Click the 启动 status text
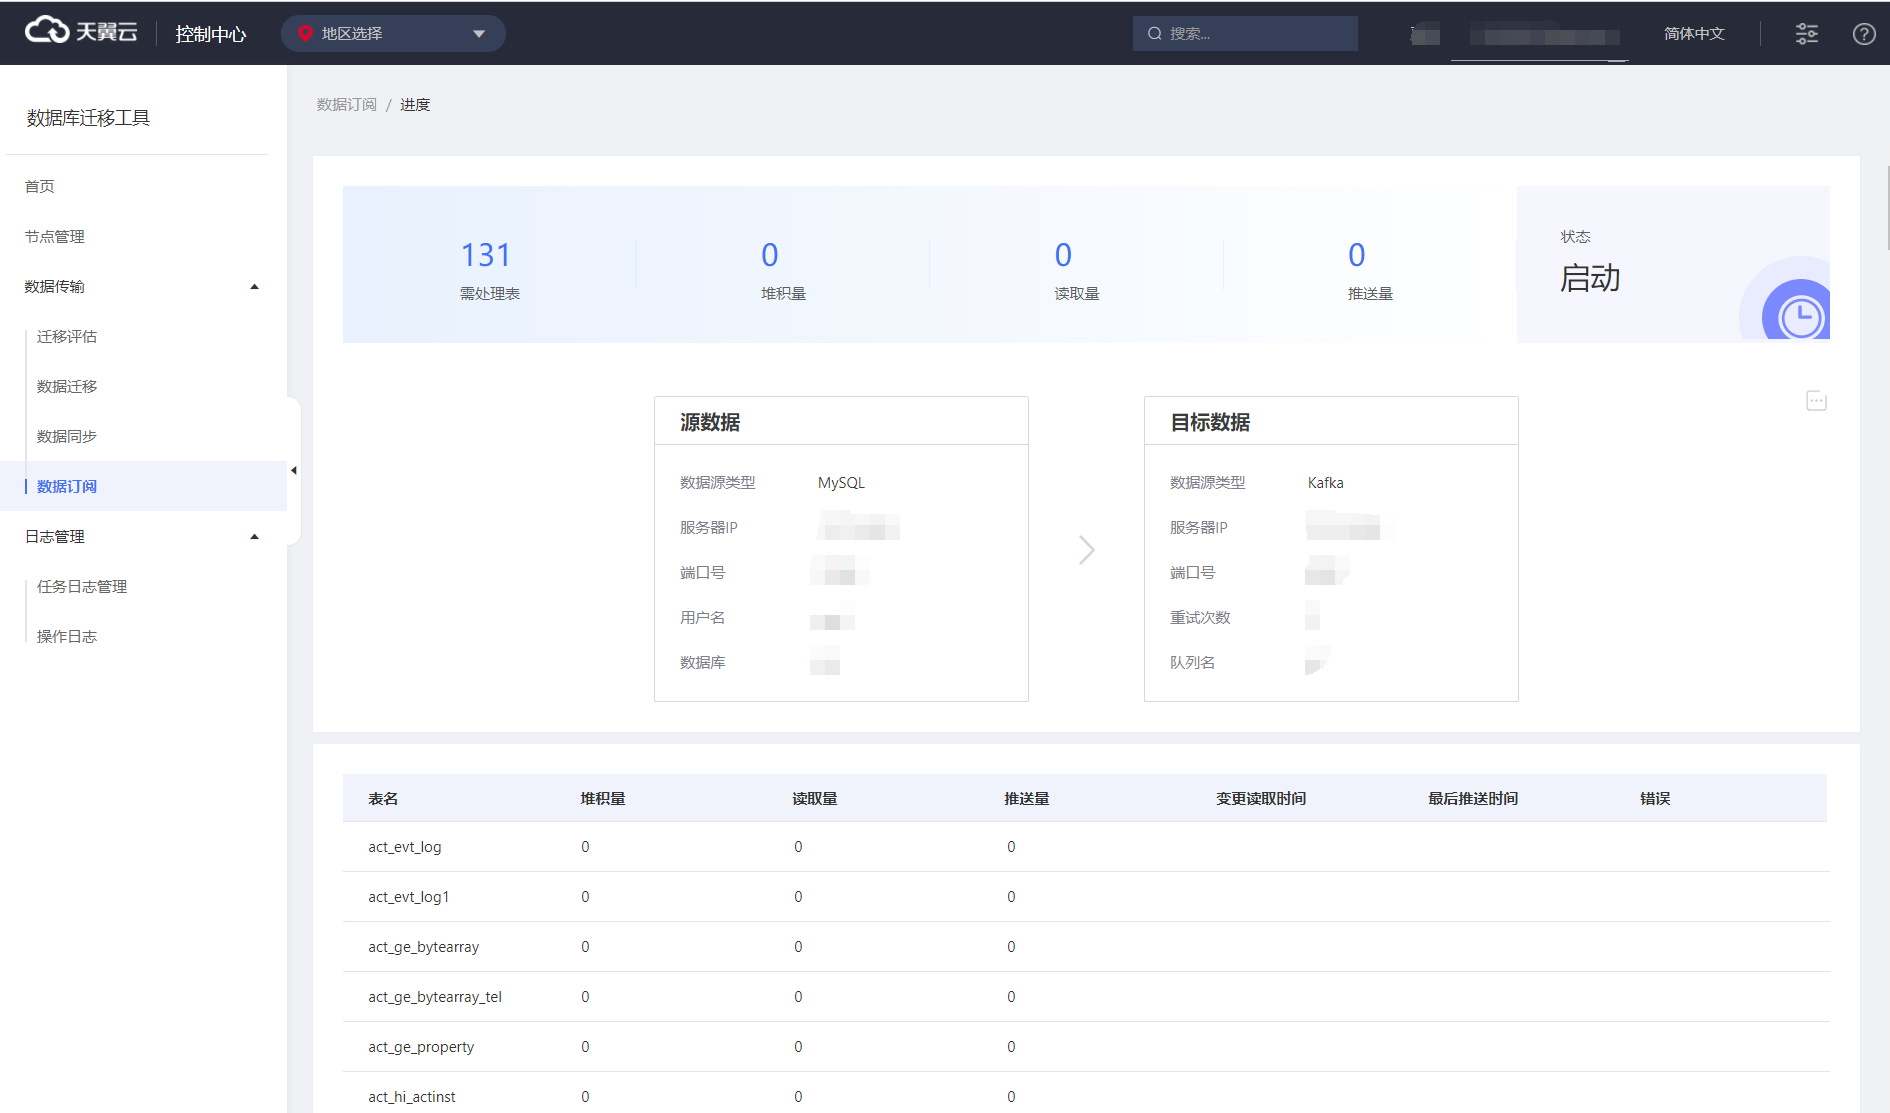Image resolution: width=1890 pixels, height=1113 pixels. 1590,277
